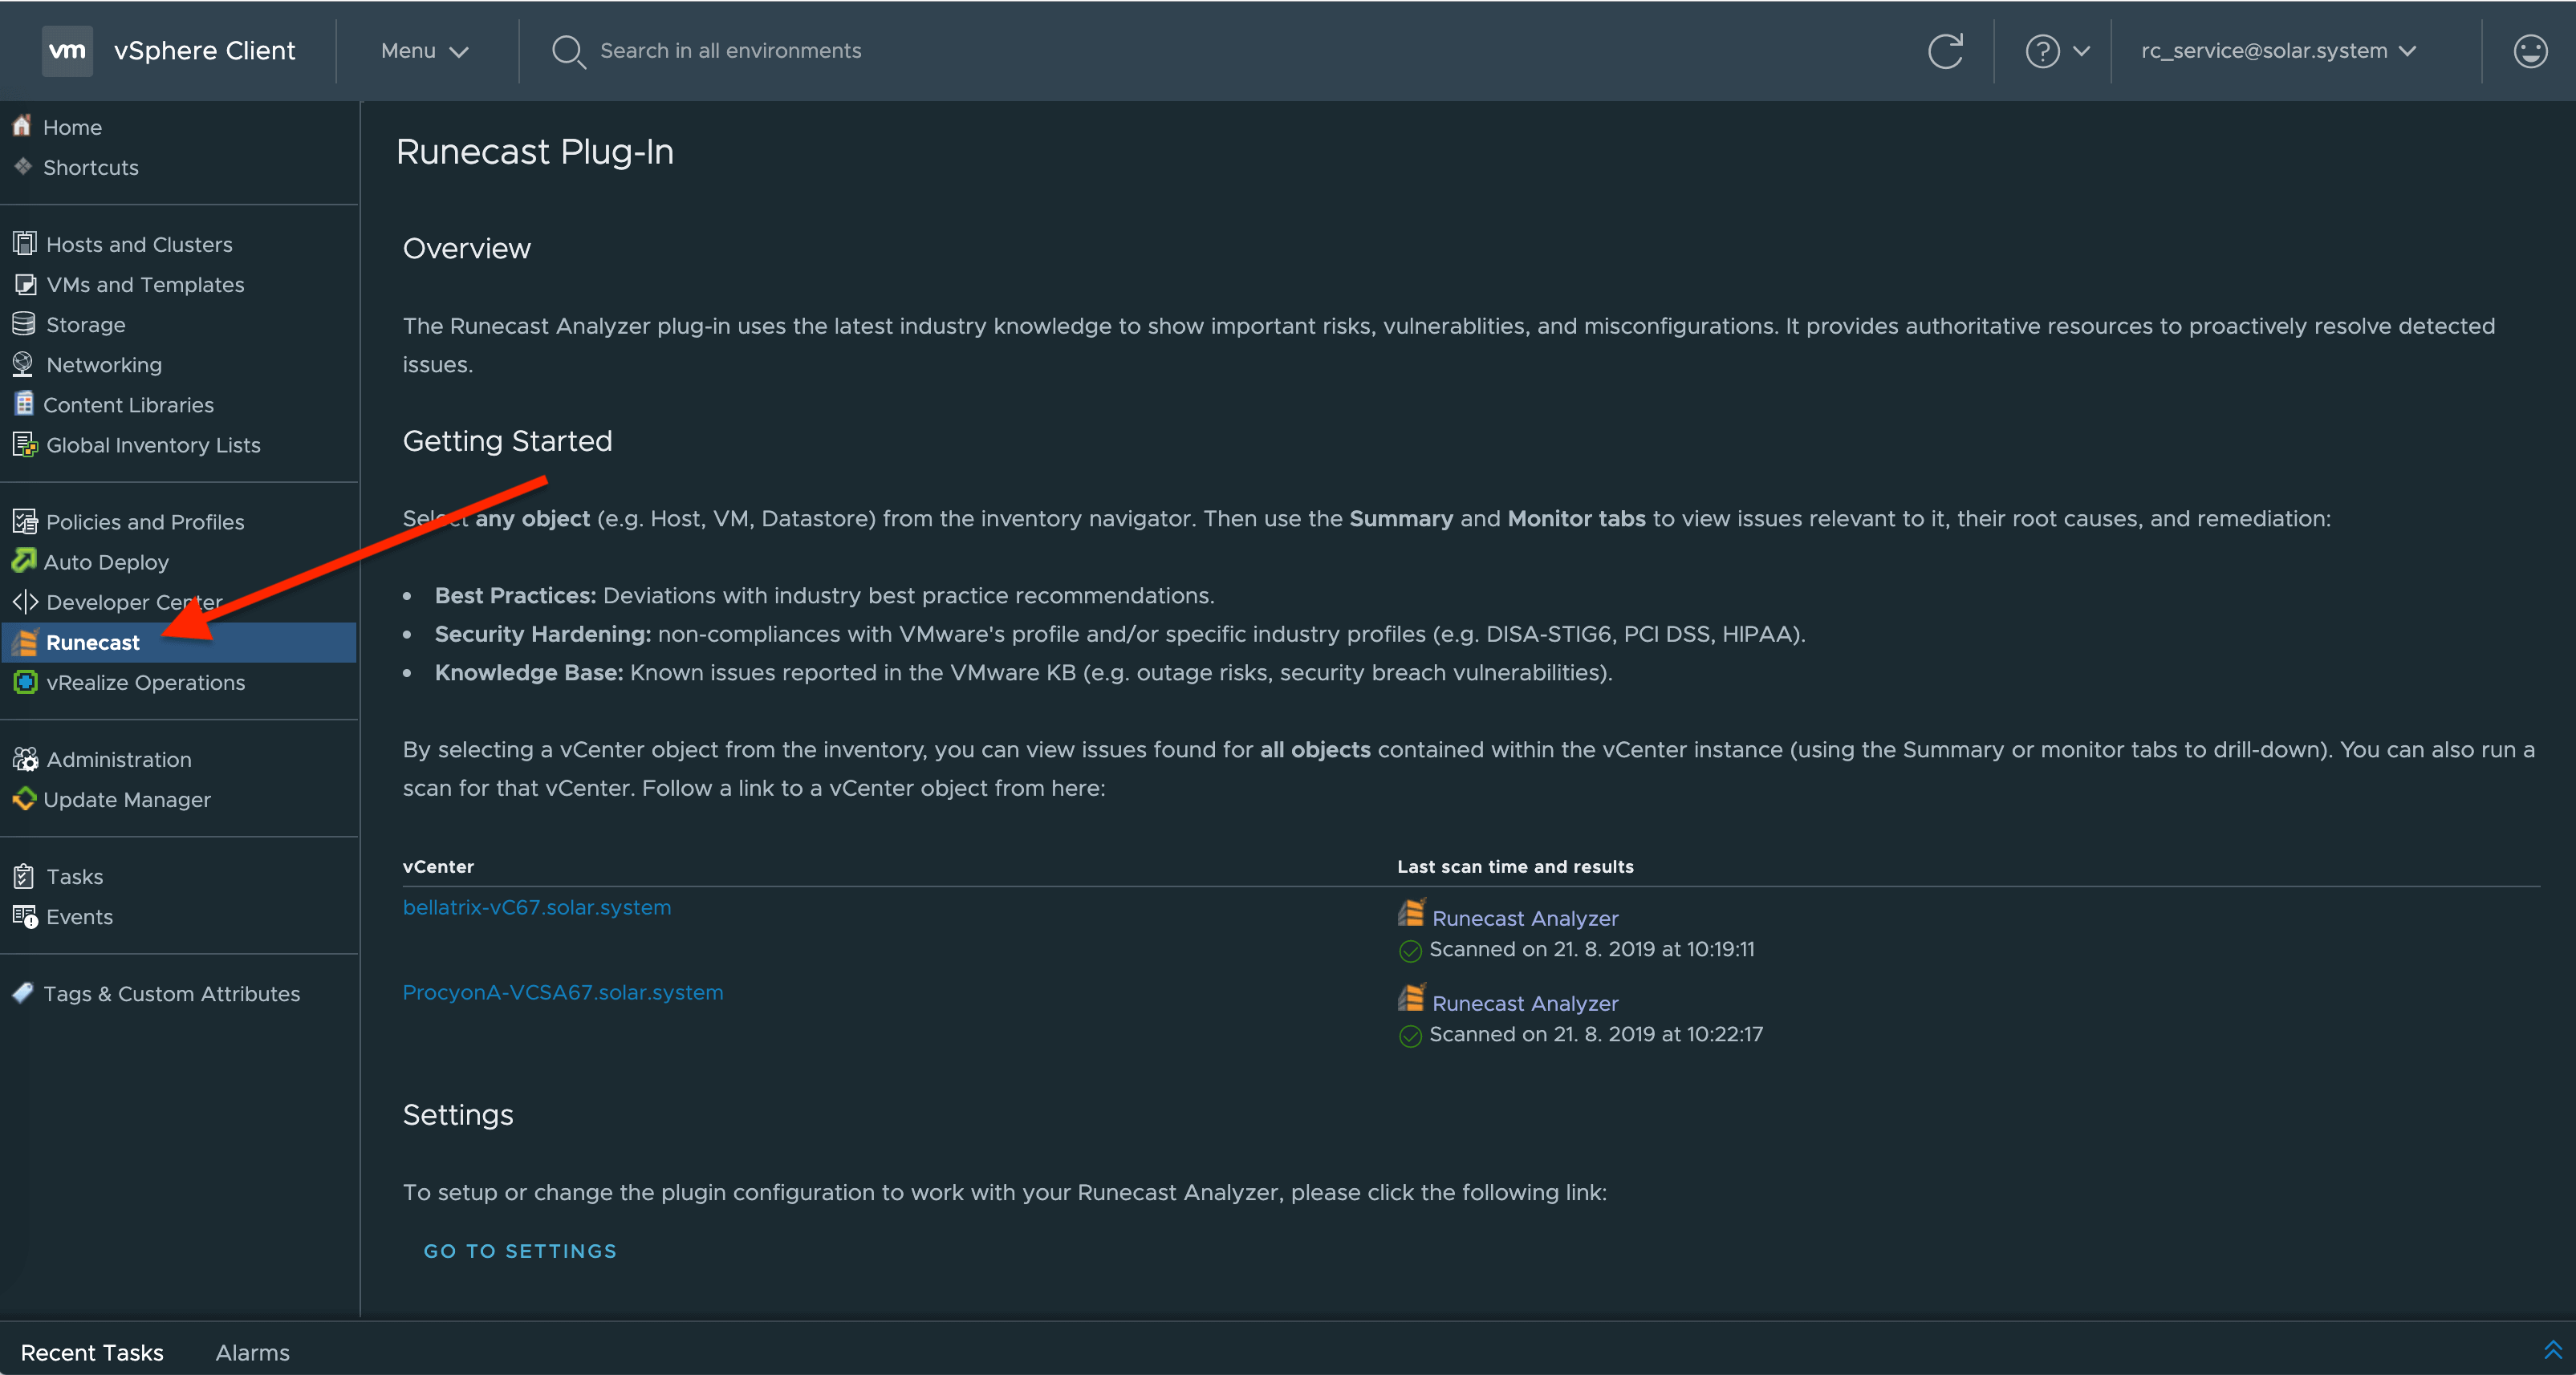The height and width of the screenshot is (1375, 2576).
Task: Click the Developer Center code icon
Action: 25,601
